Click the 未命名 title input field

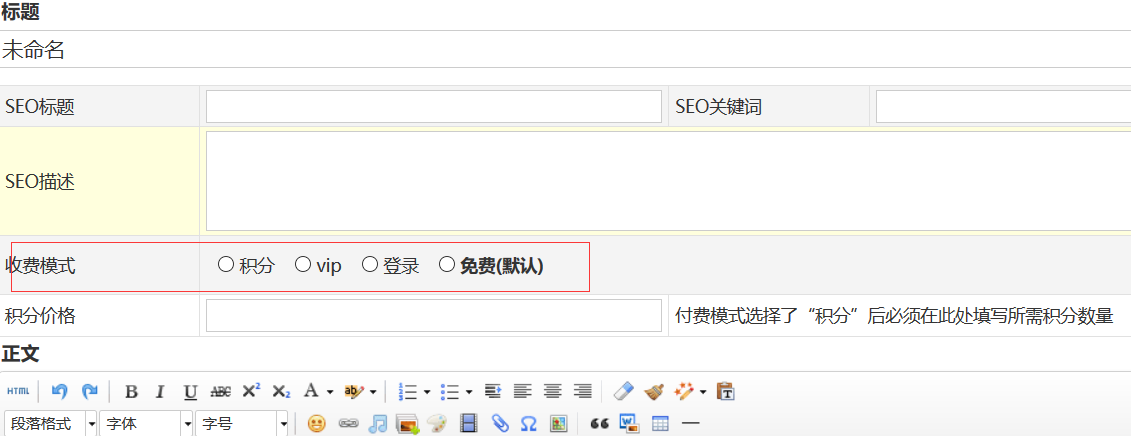pos(566,49)
